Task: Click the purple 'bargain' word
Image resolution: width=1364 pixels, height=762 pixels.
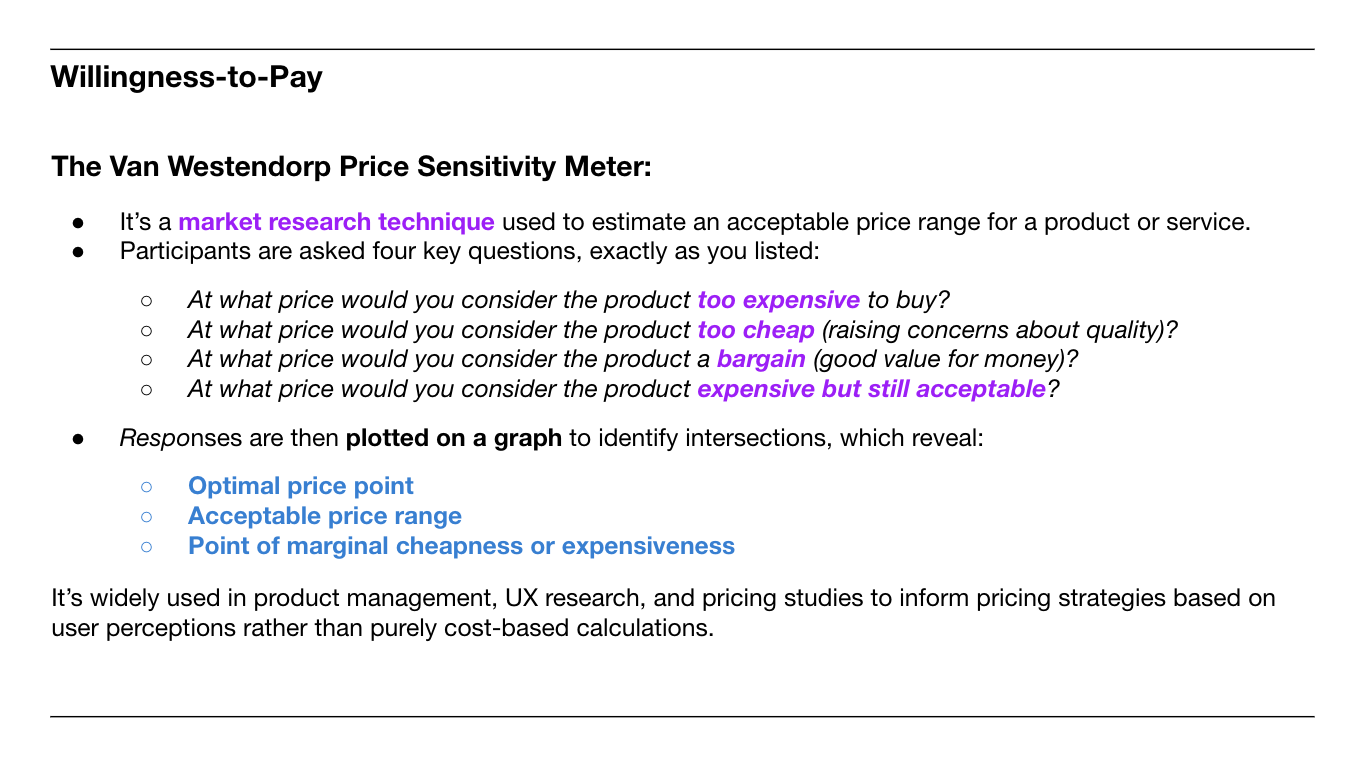Action: click(x=761, y=359)
